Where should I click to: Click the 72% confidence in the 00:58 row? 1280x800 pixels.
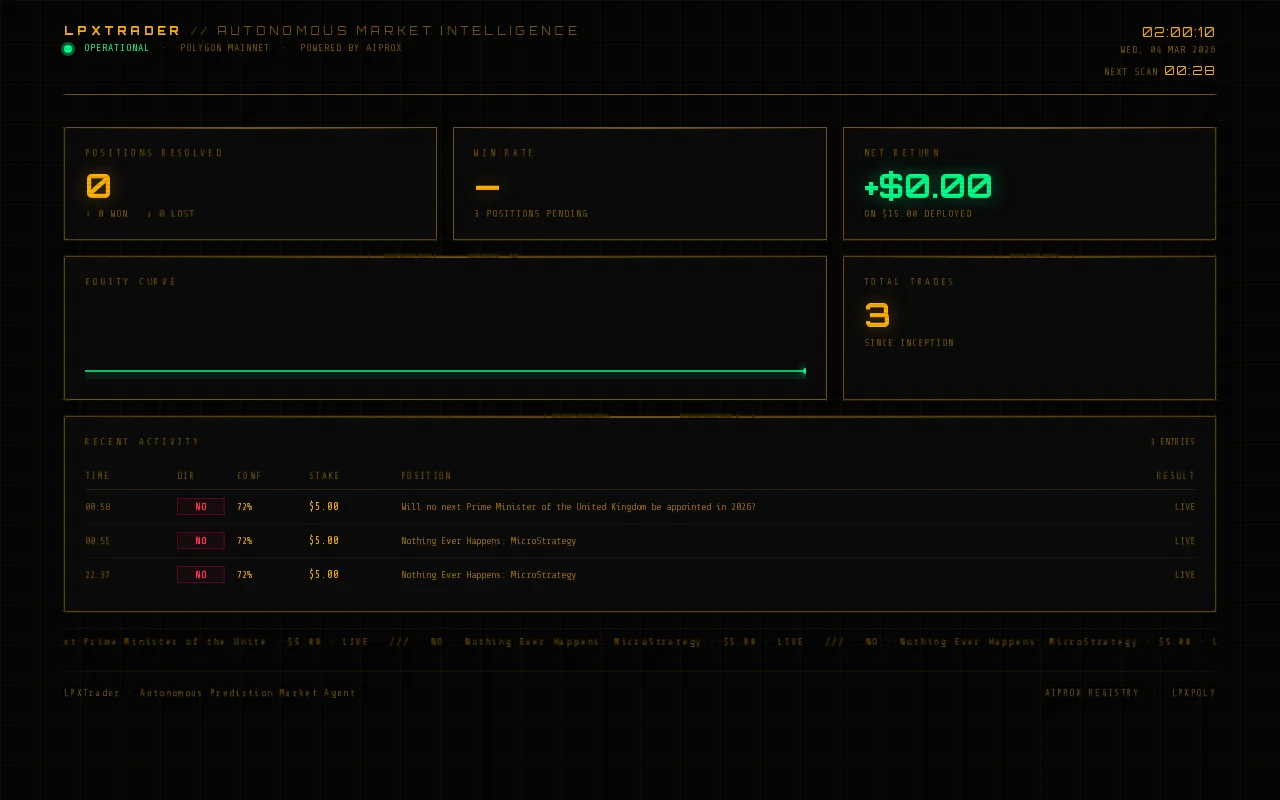245,507
